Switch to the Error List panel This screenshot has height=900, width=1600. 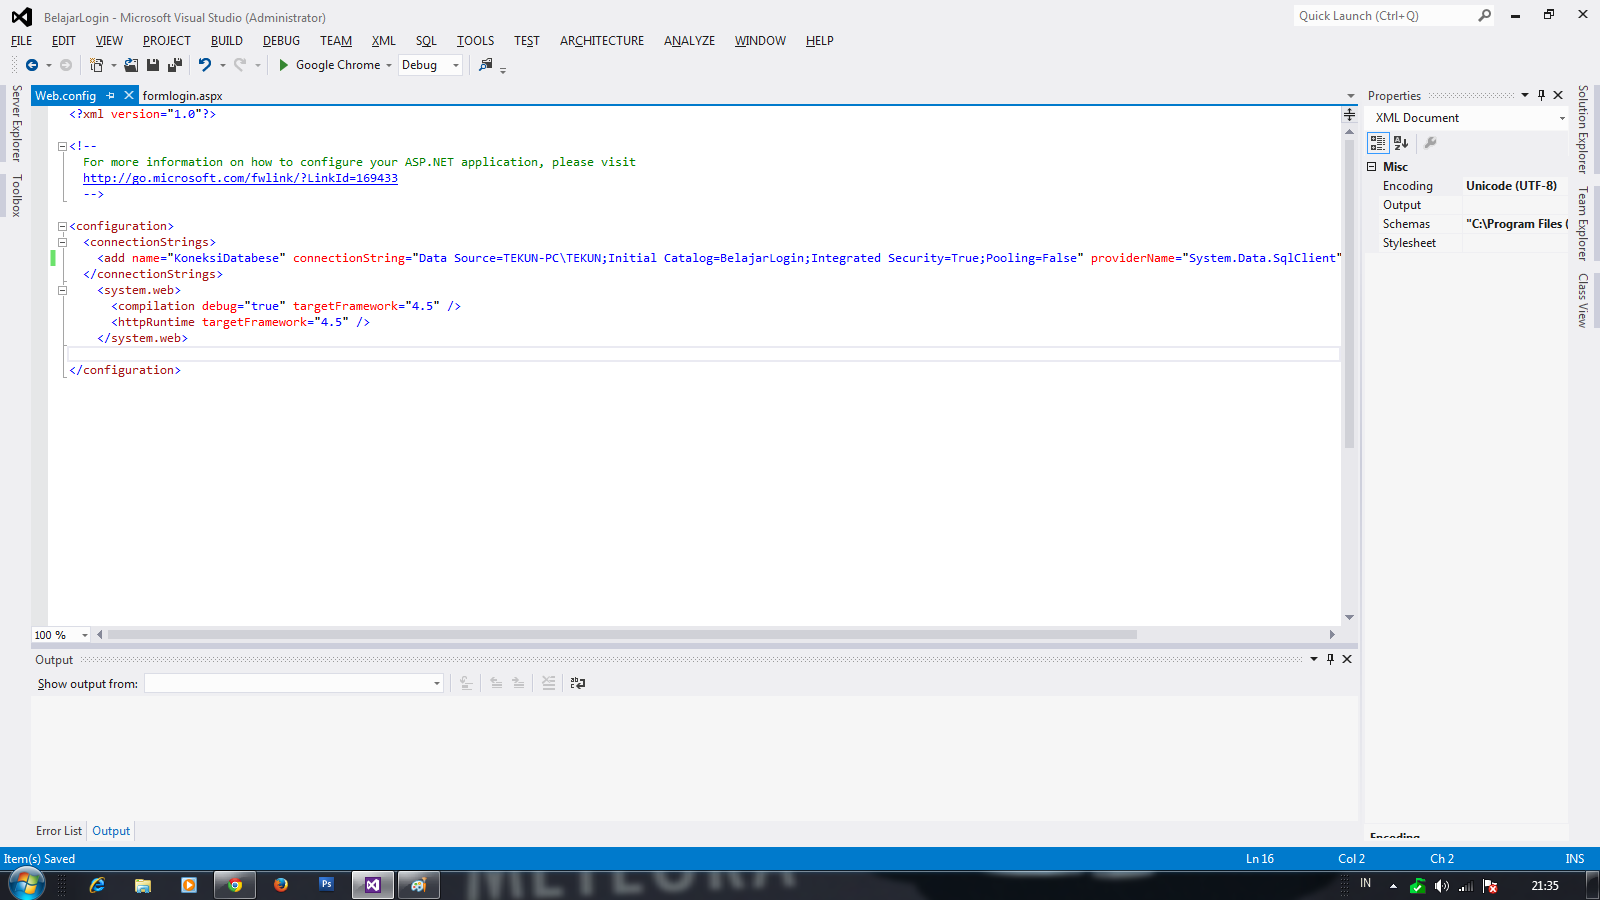pyautogui.click(x=58, y=830)
